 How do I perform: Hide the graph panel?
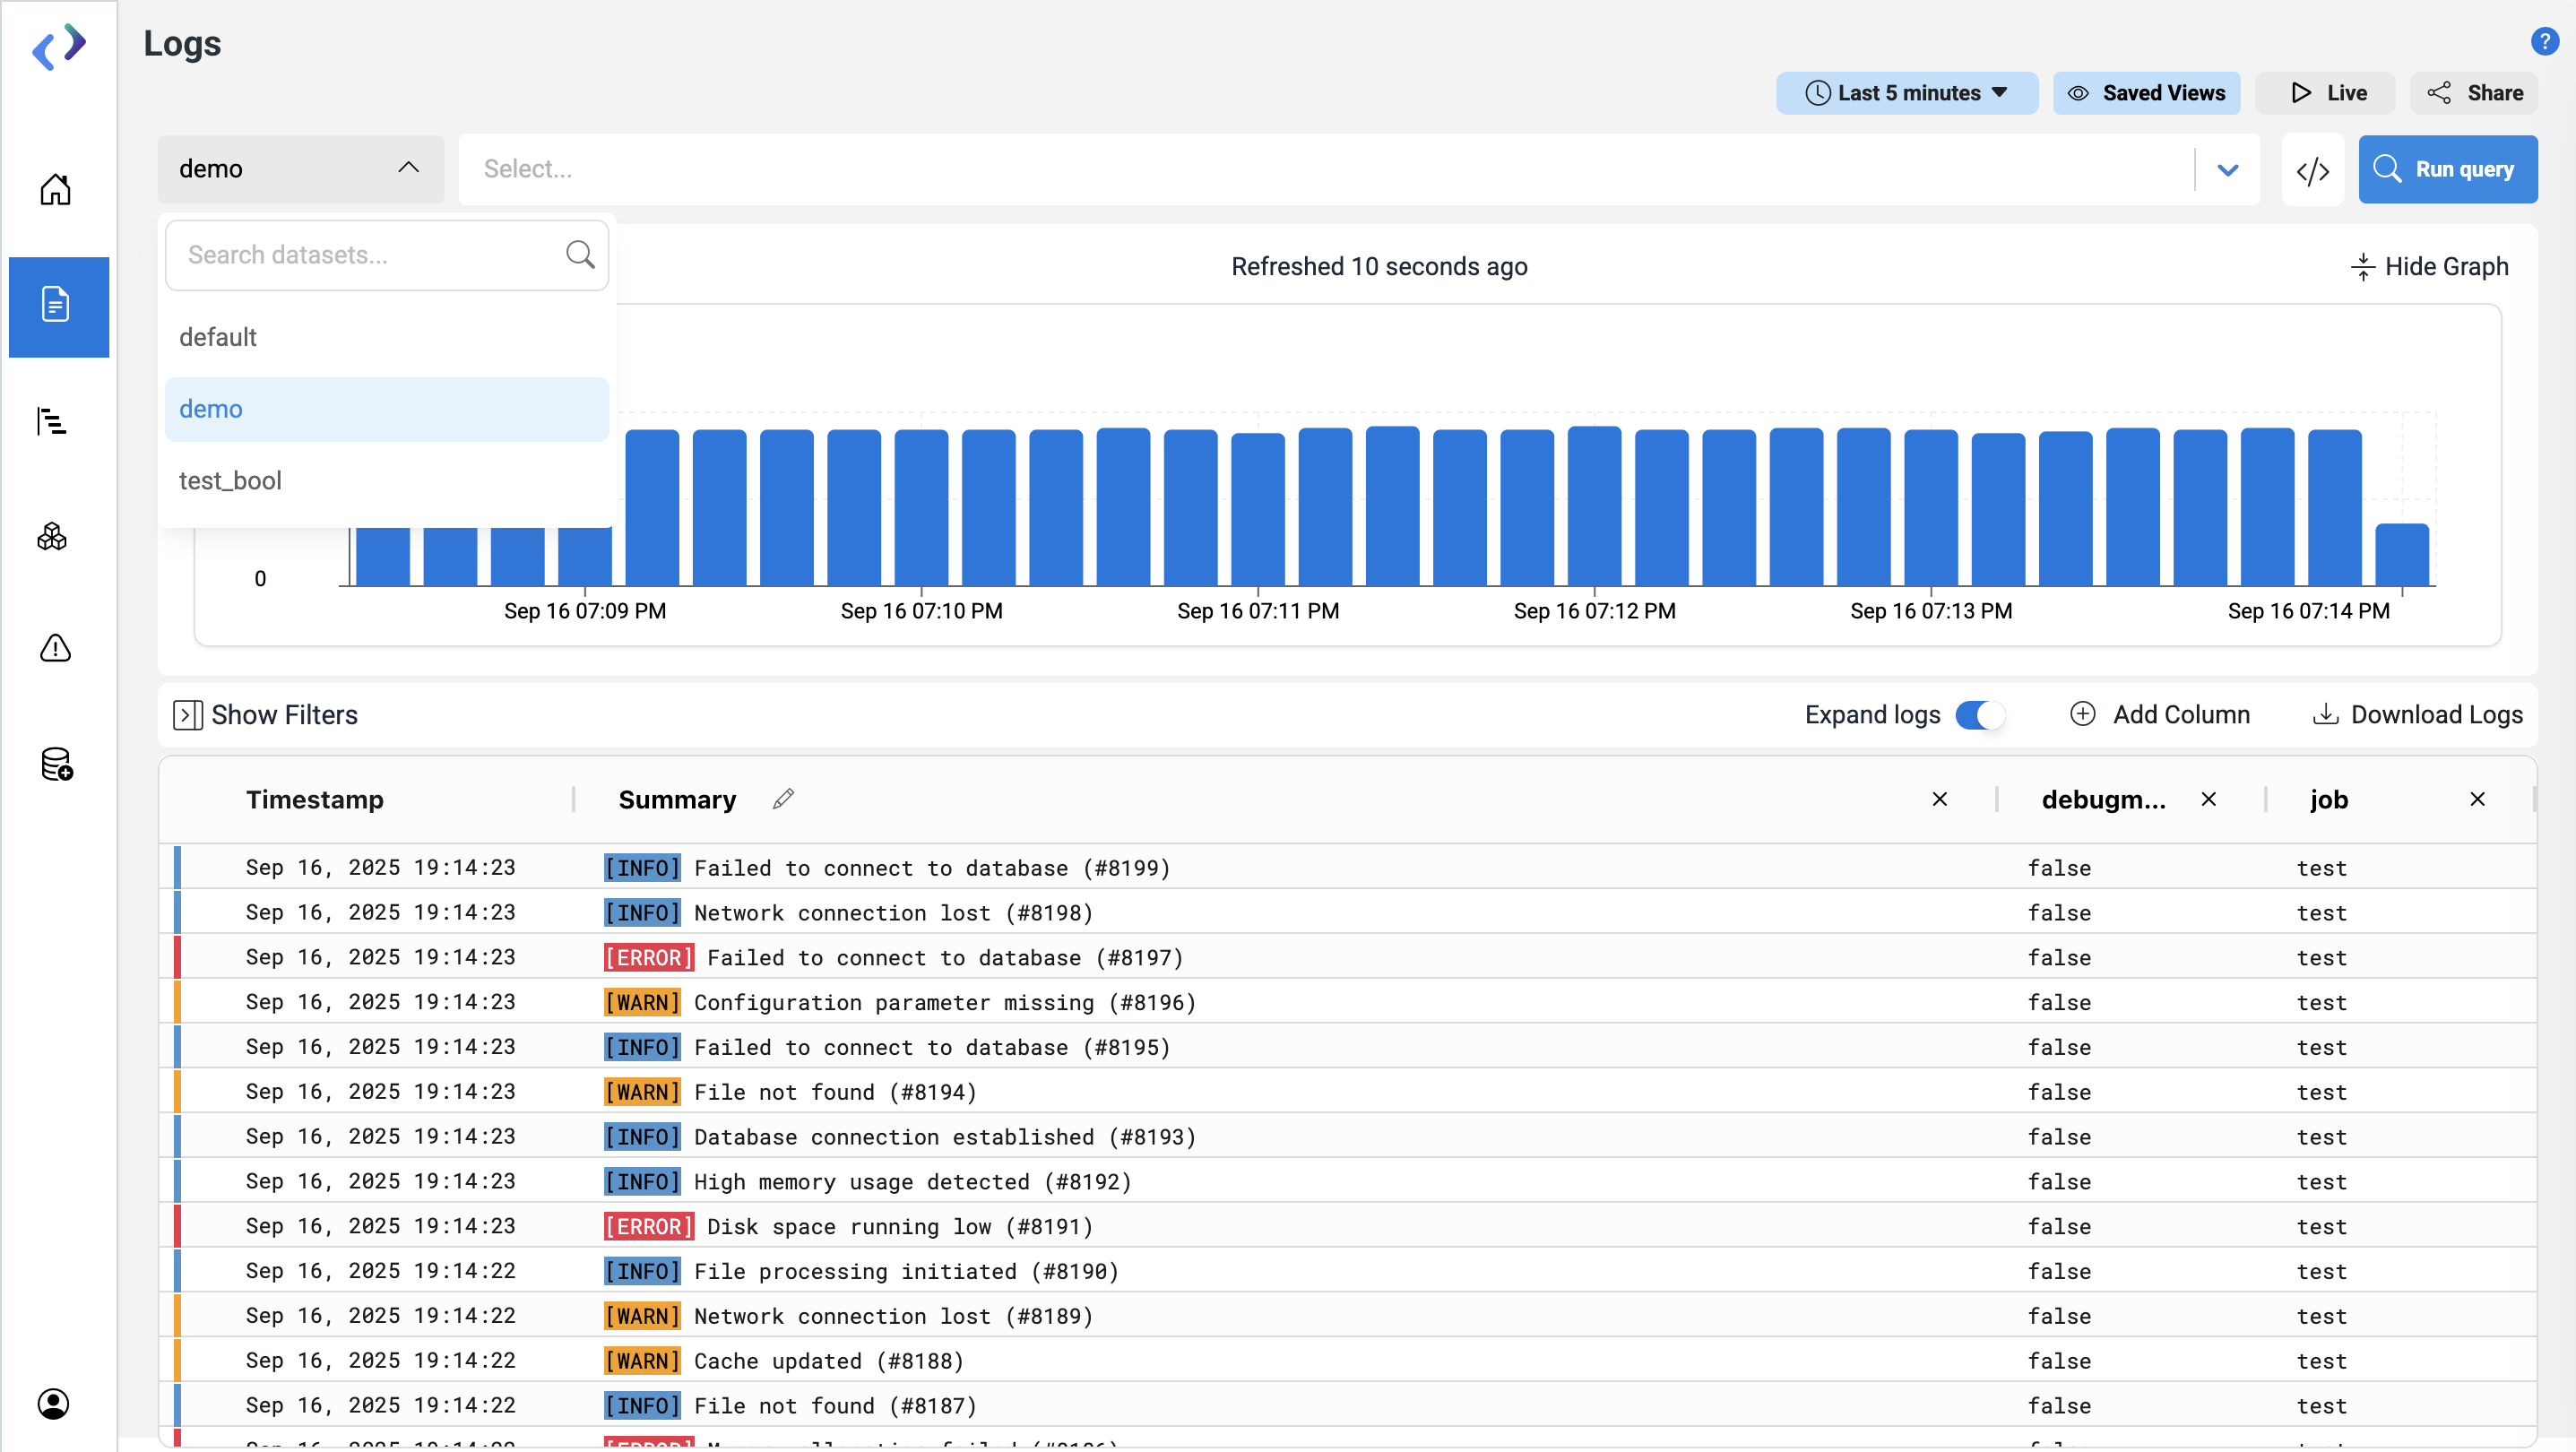(2430, 266)
